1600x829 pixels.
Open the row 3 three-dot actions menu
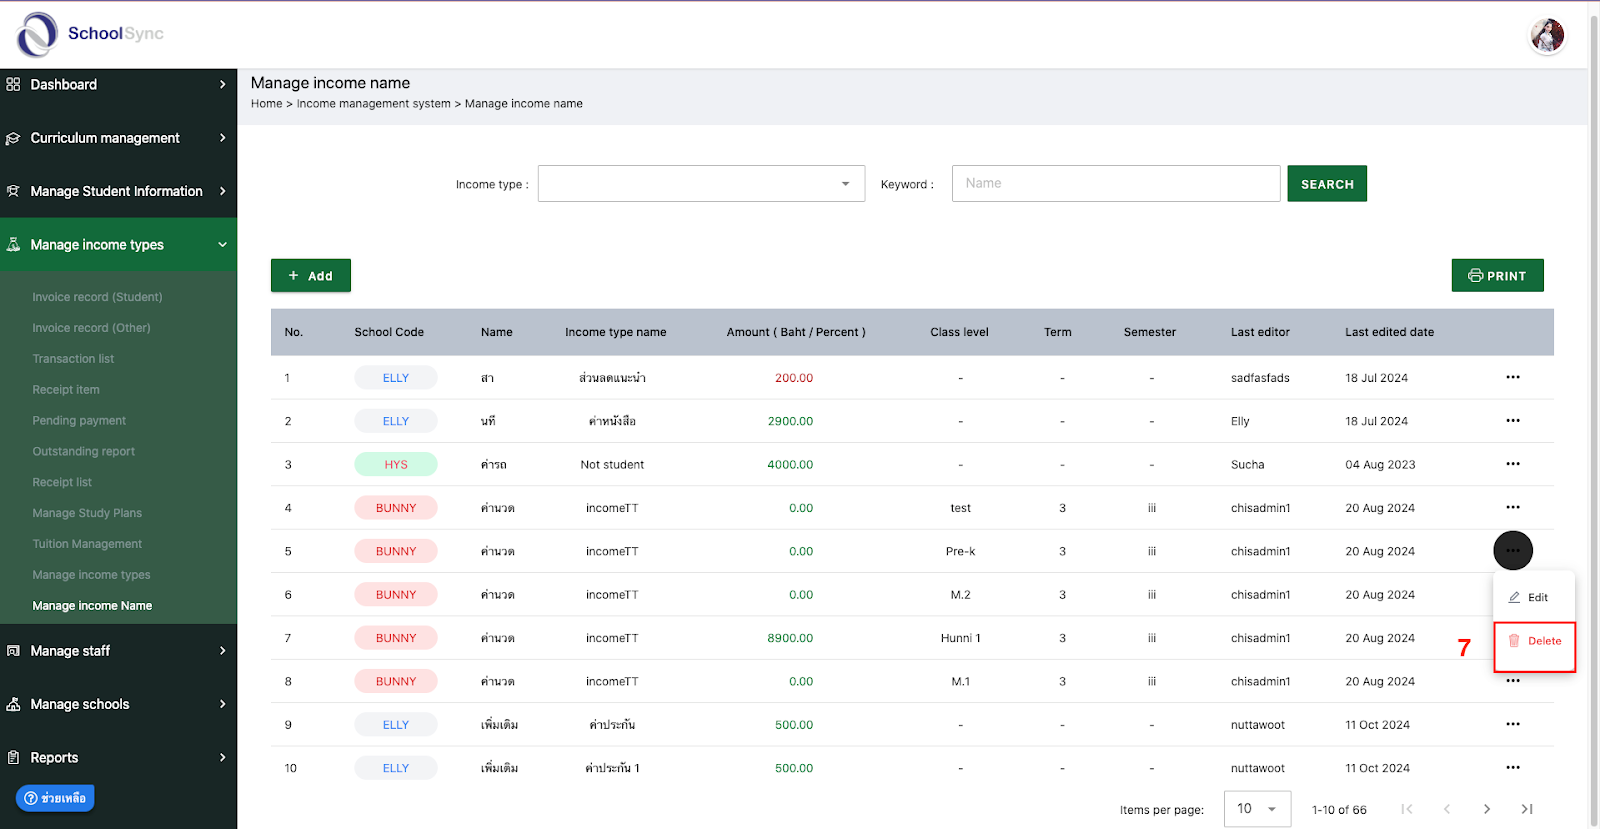tap(1513, 464)
